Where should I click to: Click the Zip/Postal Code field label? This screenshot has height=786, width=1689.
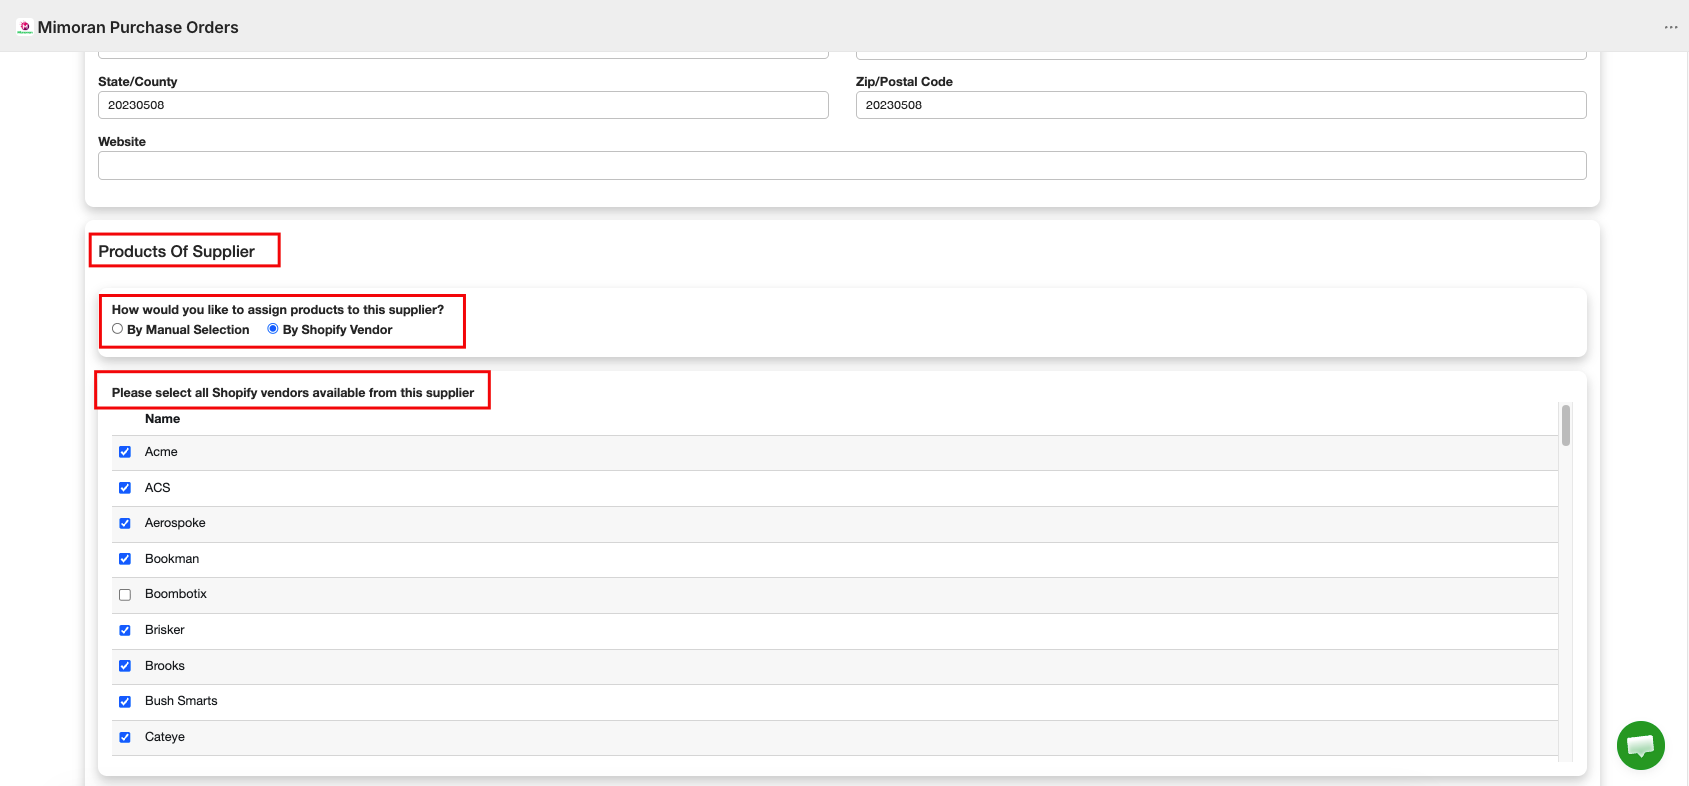coord(904,82)
